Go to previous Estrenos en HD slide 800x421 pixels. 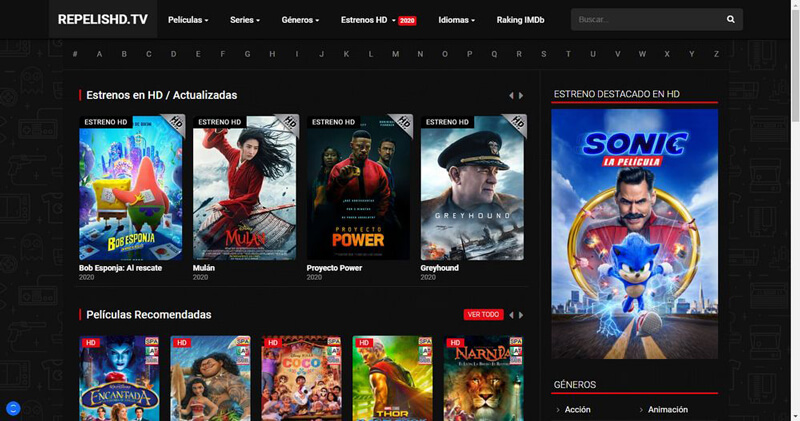click(x=511, y=95)
